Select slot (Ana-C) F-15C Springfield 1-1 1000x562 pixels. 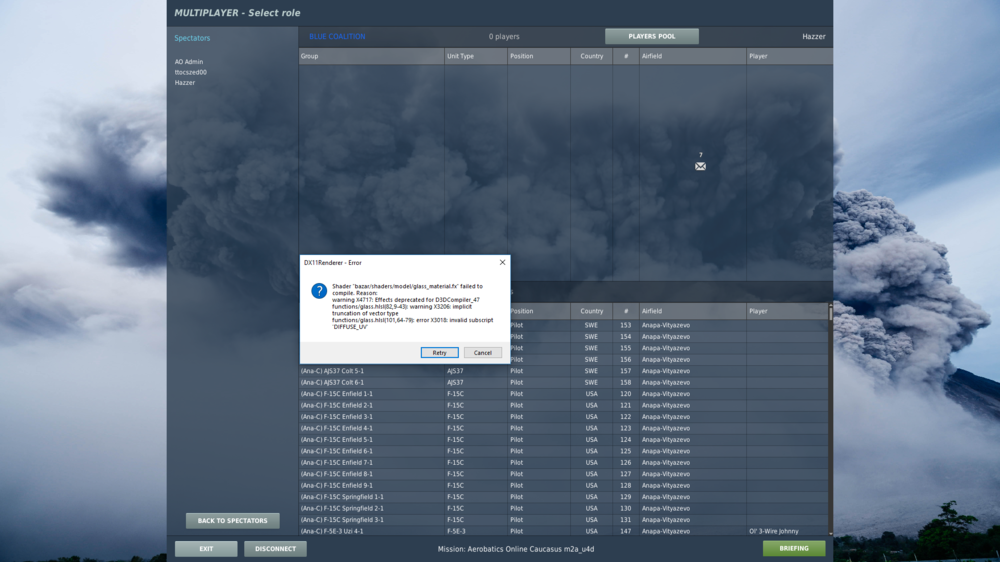(x=564, y=497)
